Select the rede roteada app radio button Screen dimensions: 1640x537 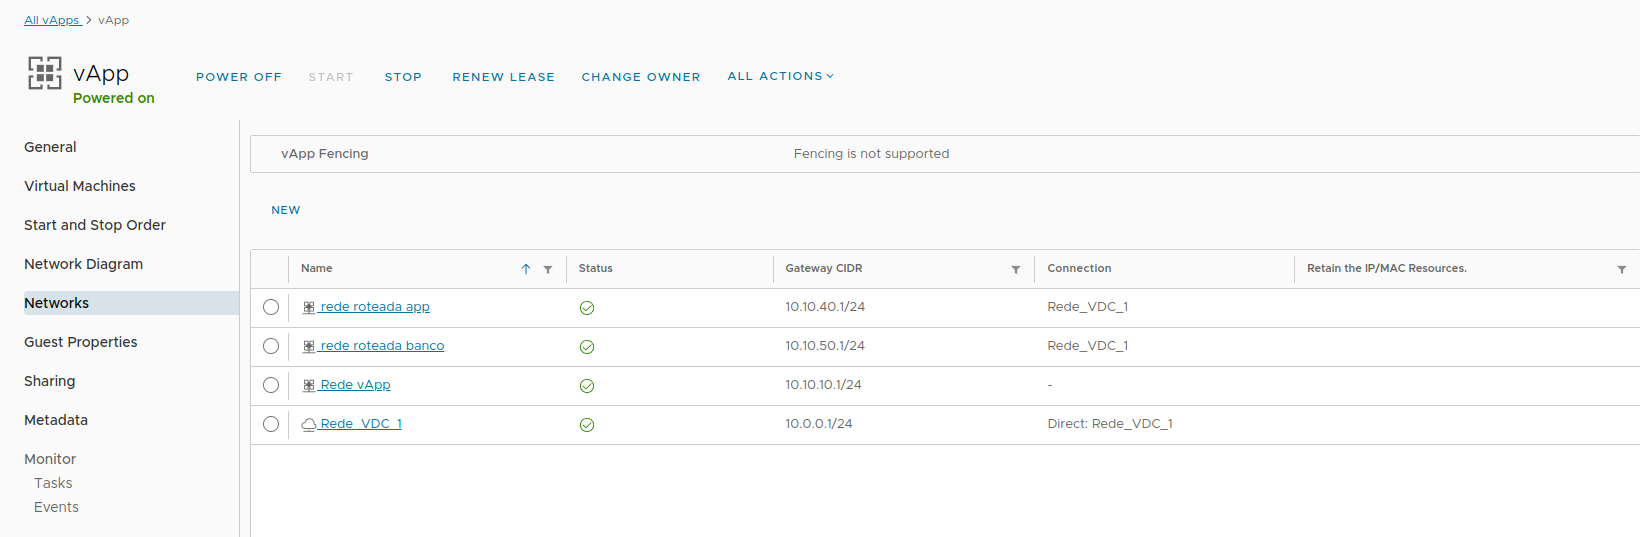coord(271,307)
